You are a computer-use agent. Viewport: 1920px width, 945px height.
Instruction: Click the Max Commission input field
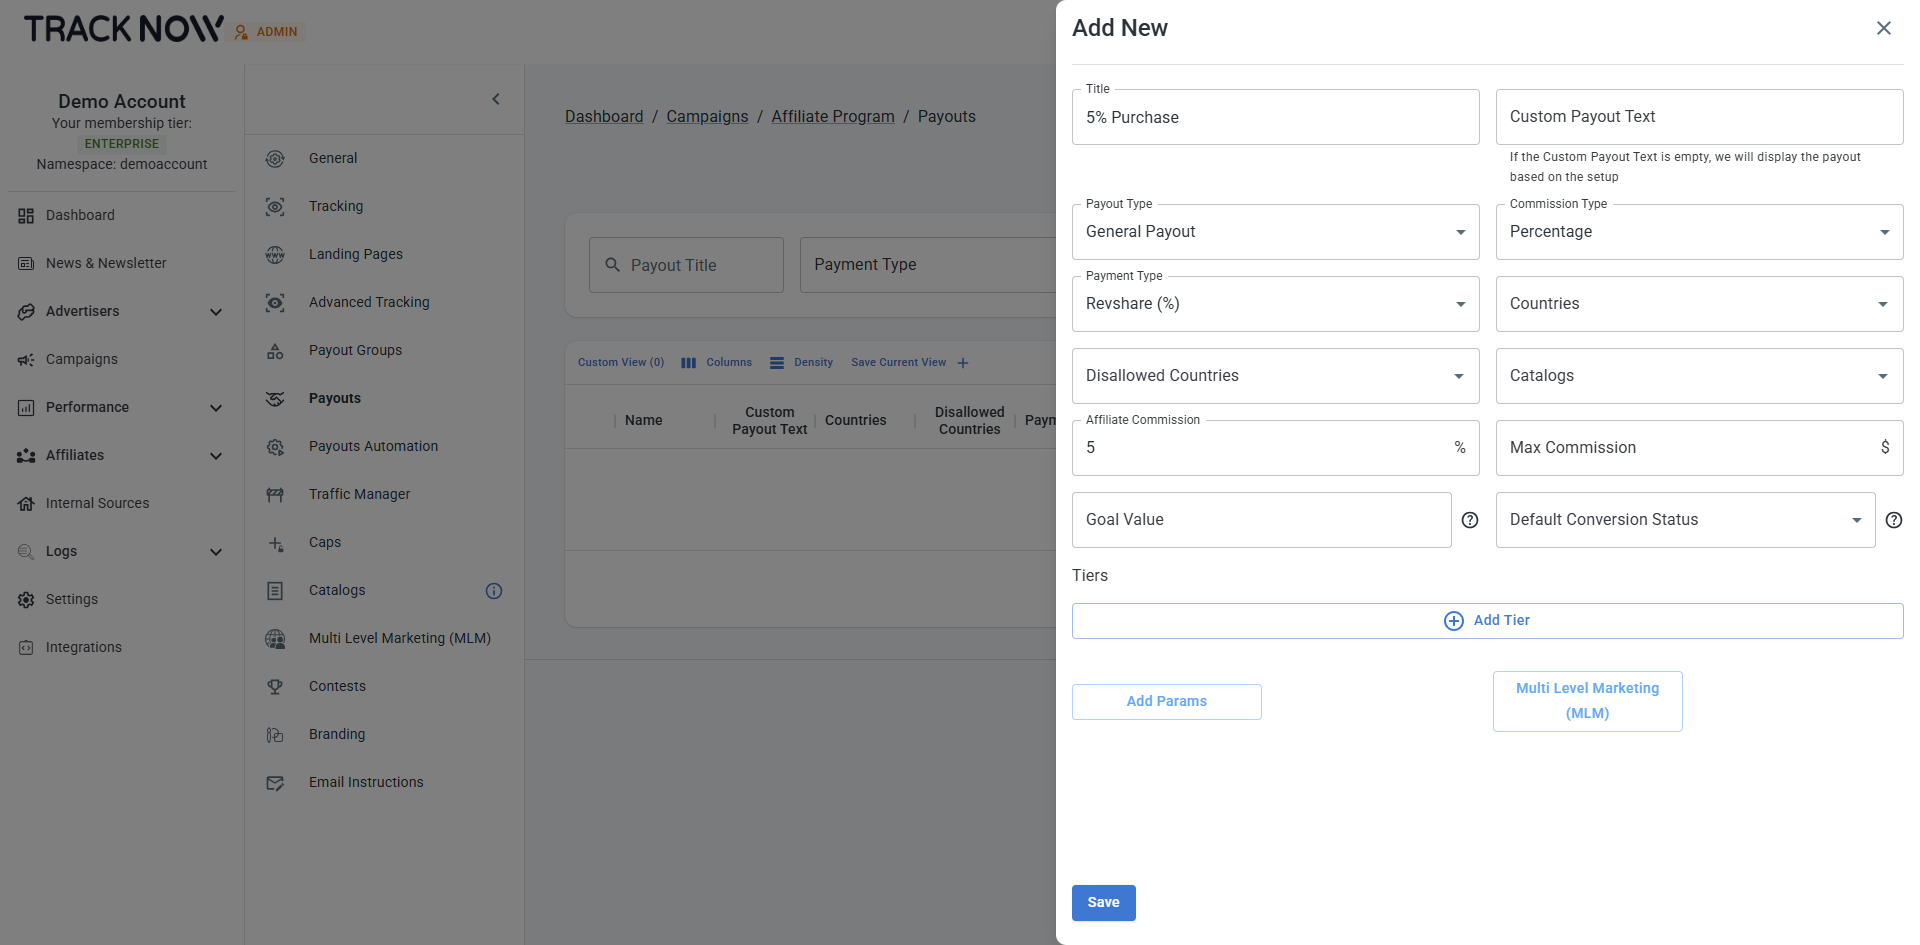tap(1685, 448)
